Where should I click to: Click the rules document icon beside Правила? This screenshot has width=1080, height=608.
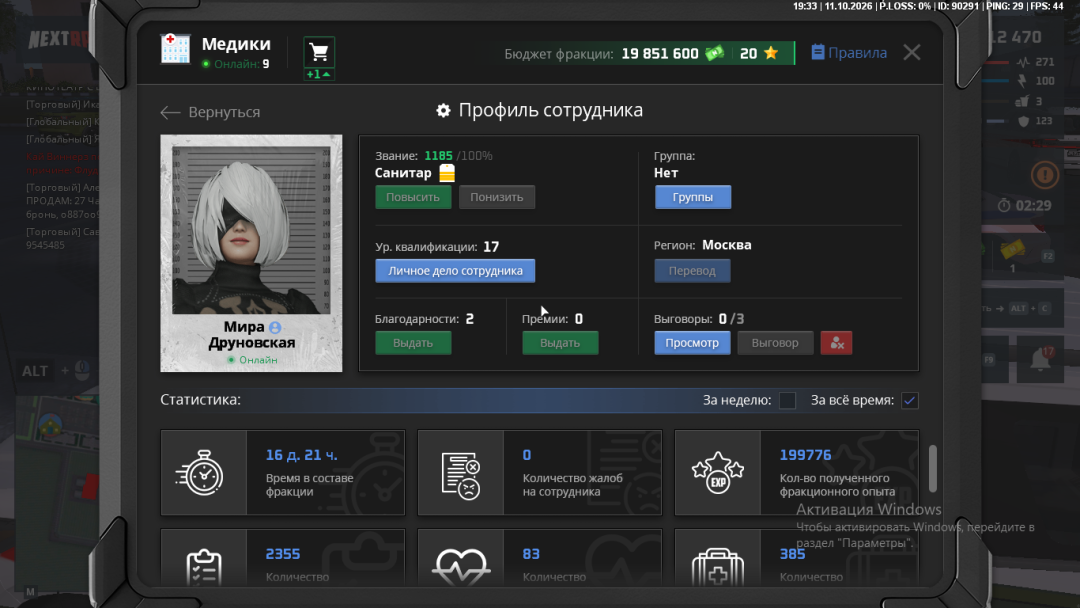[x=818, y=52]
